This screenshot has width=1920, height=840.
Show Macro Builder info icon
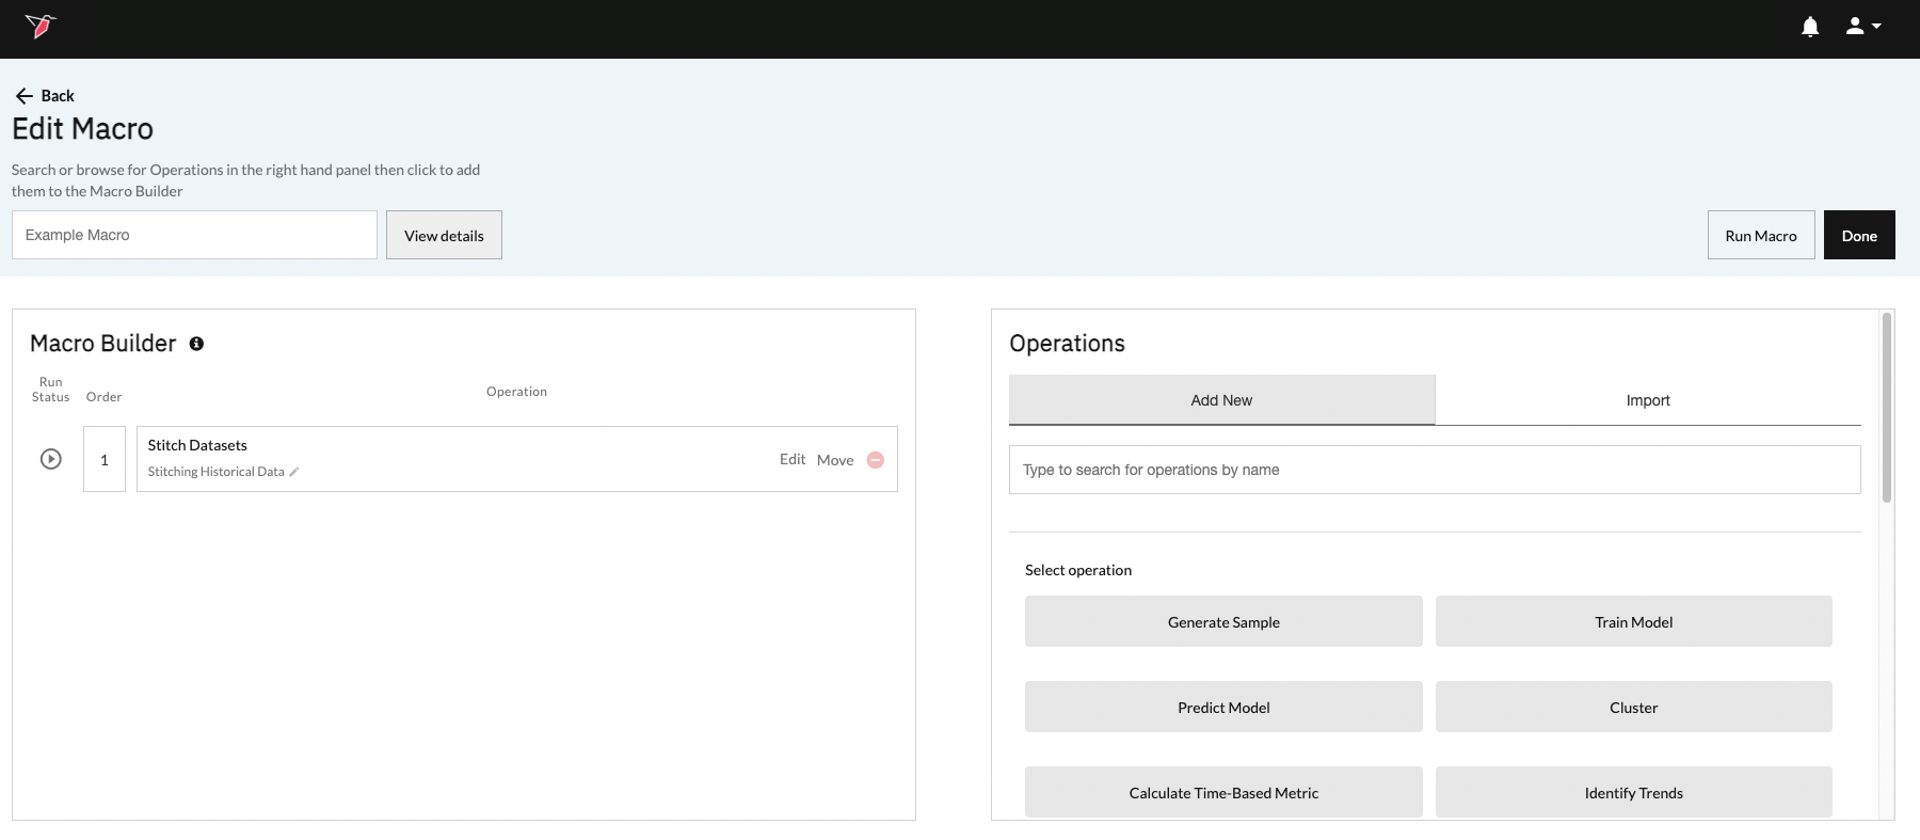(197, 344)
